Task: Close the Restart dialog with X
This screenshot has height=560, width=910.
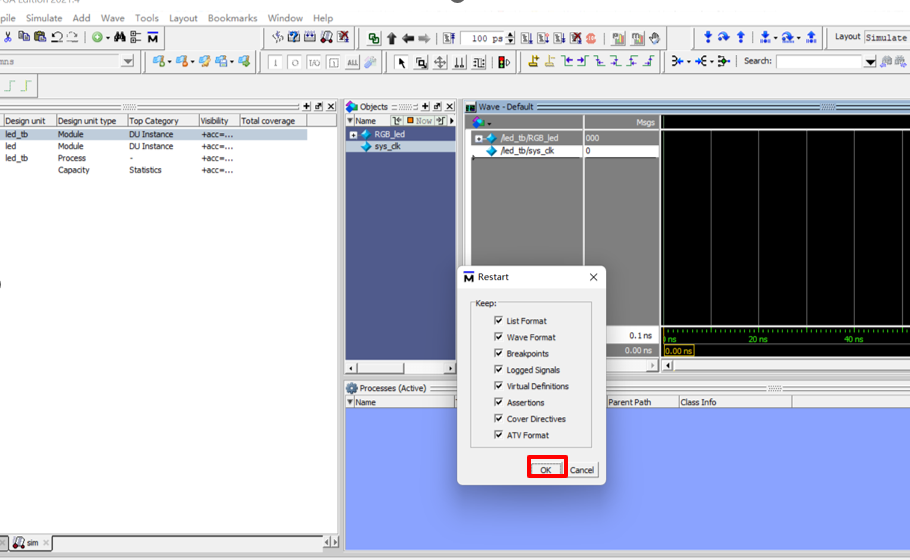Action: (593, 277)
